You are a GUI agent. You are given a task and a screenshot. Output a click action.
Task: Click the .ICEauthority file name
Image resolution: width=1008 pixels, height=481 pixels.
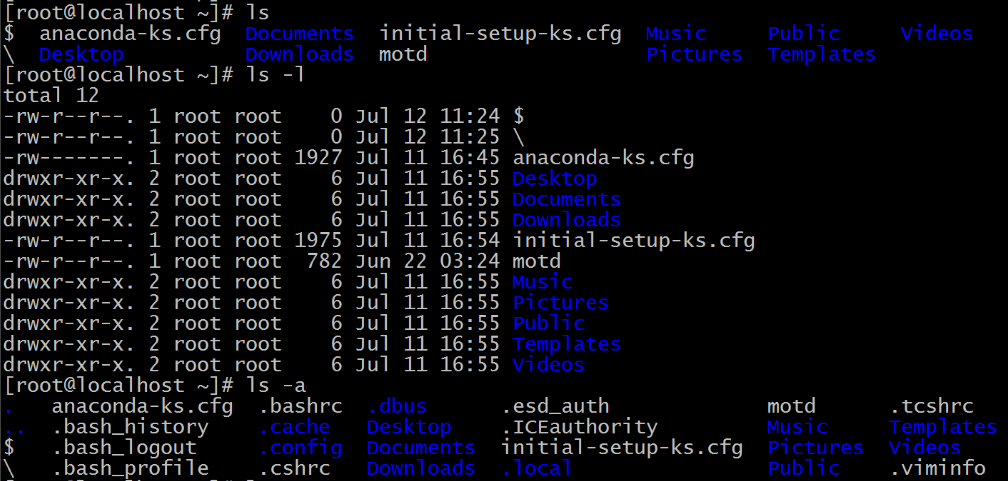(579, 426)
